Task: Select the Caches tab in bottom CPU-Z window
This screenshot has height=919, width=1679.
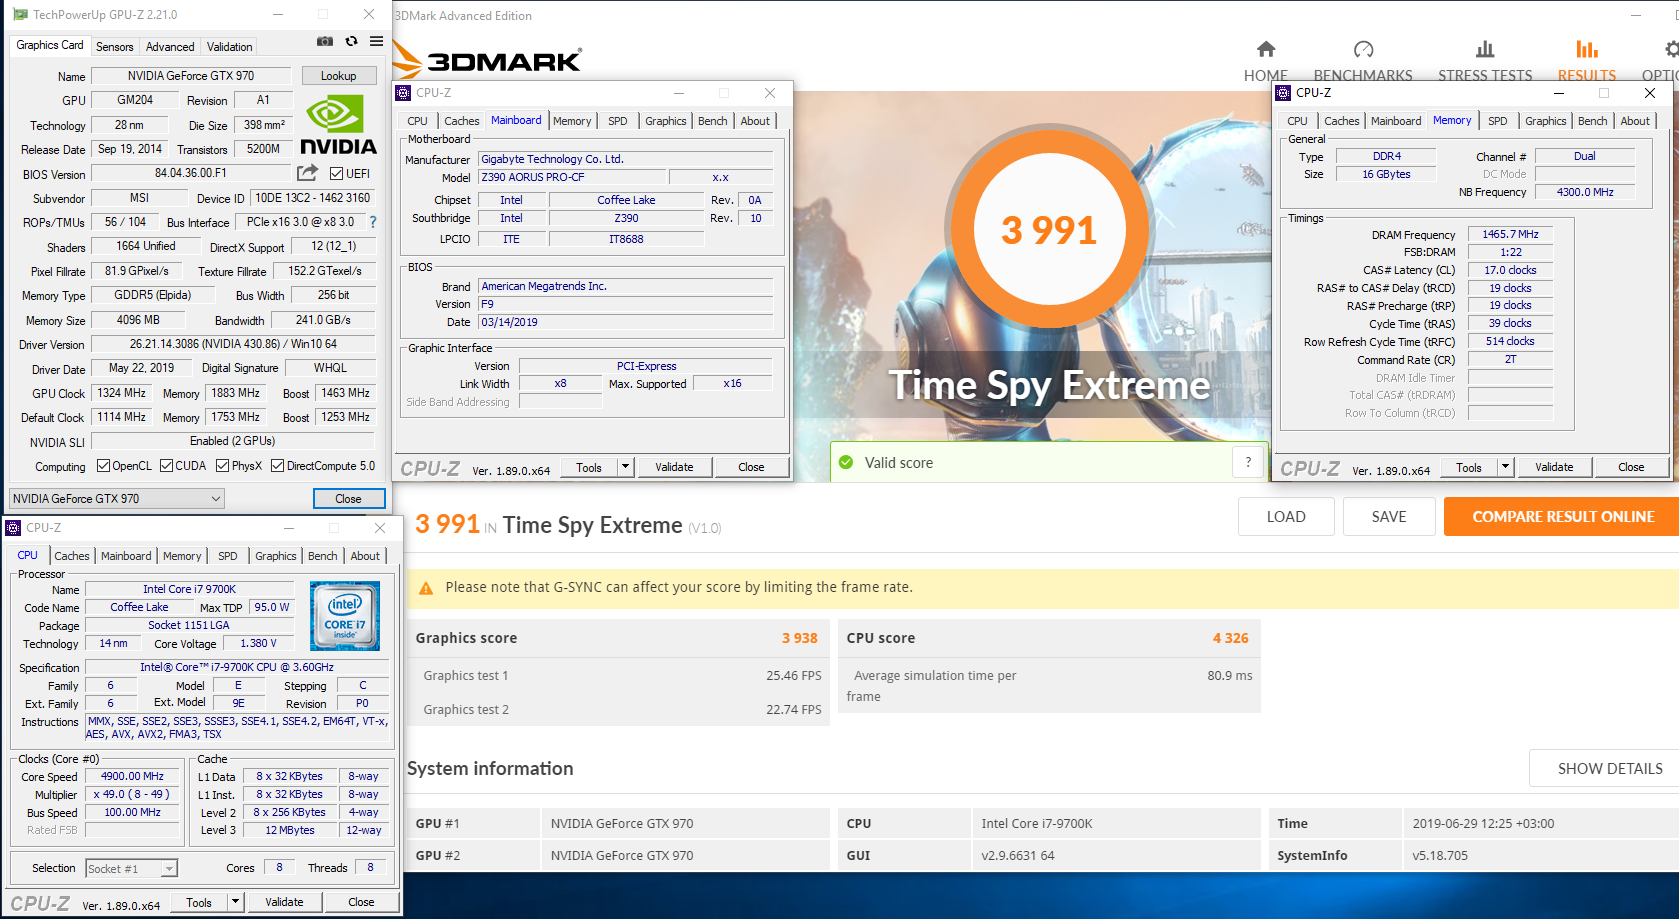Action: 72,556
